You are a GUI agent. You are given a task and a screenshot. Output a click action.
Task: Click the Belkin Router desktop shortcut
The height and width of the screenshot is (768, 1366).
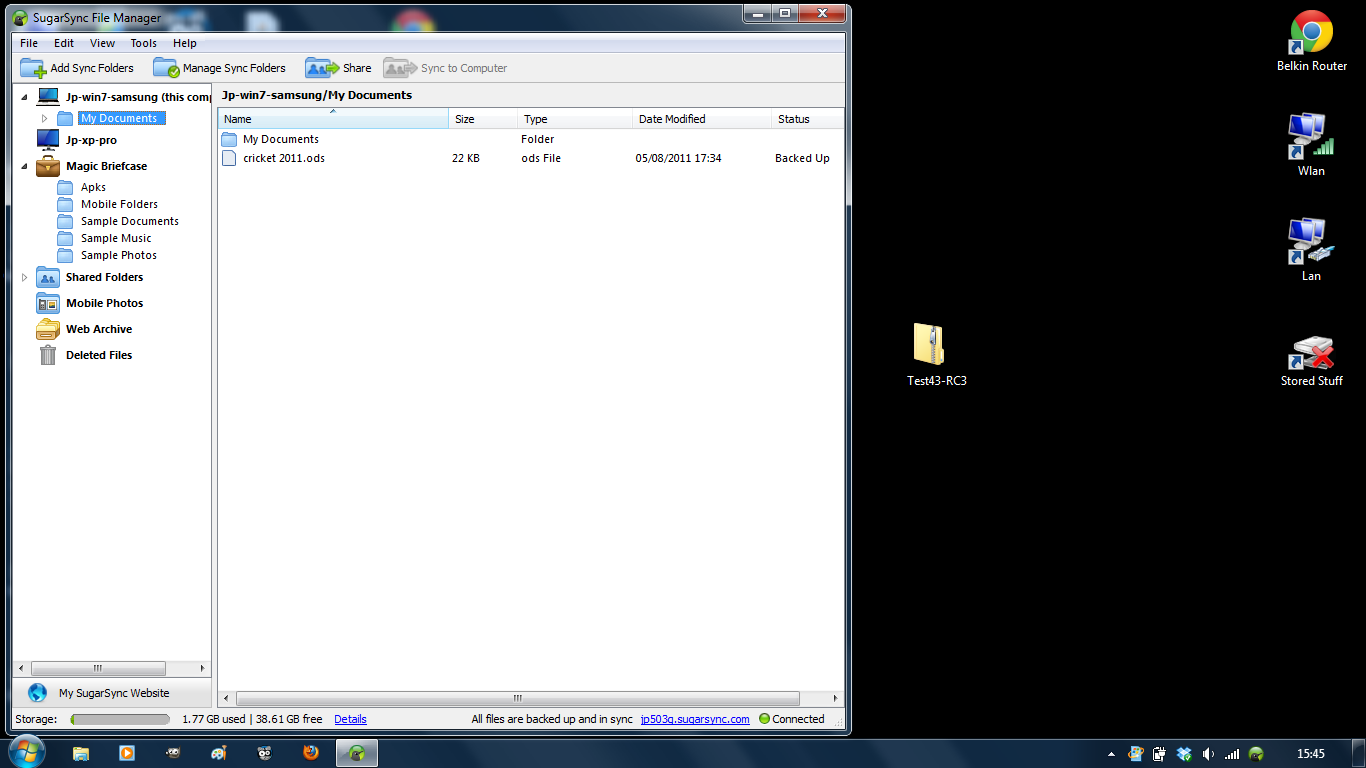pyautogui.click(x=1311, y=42)
